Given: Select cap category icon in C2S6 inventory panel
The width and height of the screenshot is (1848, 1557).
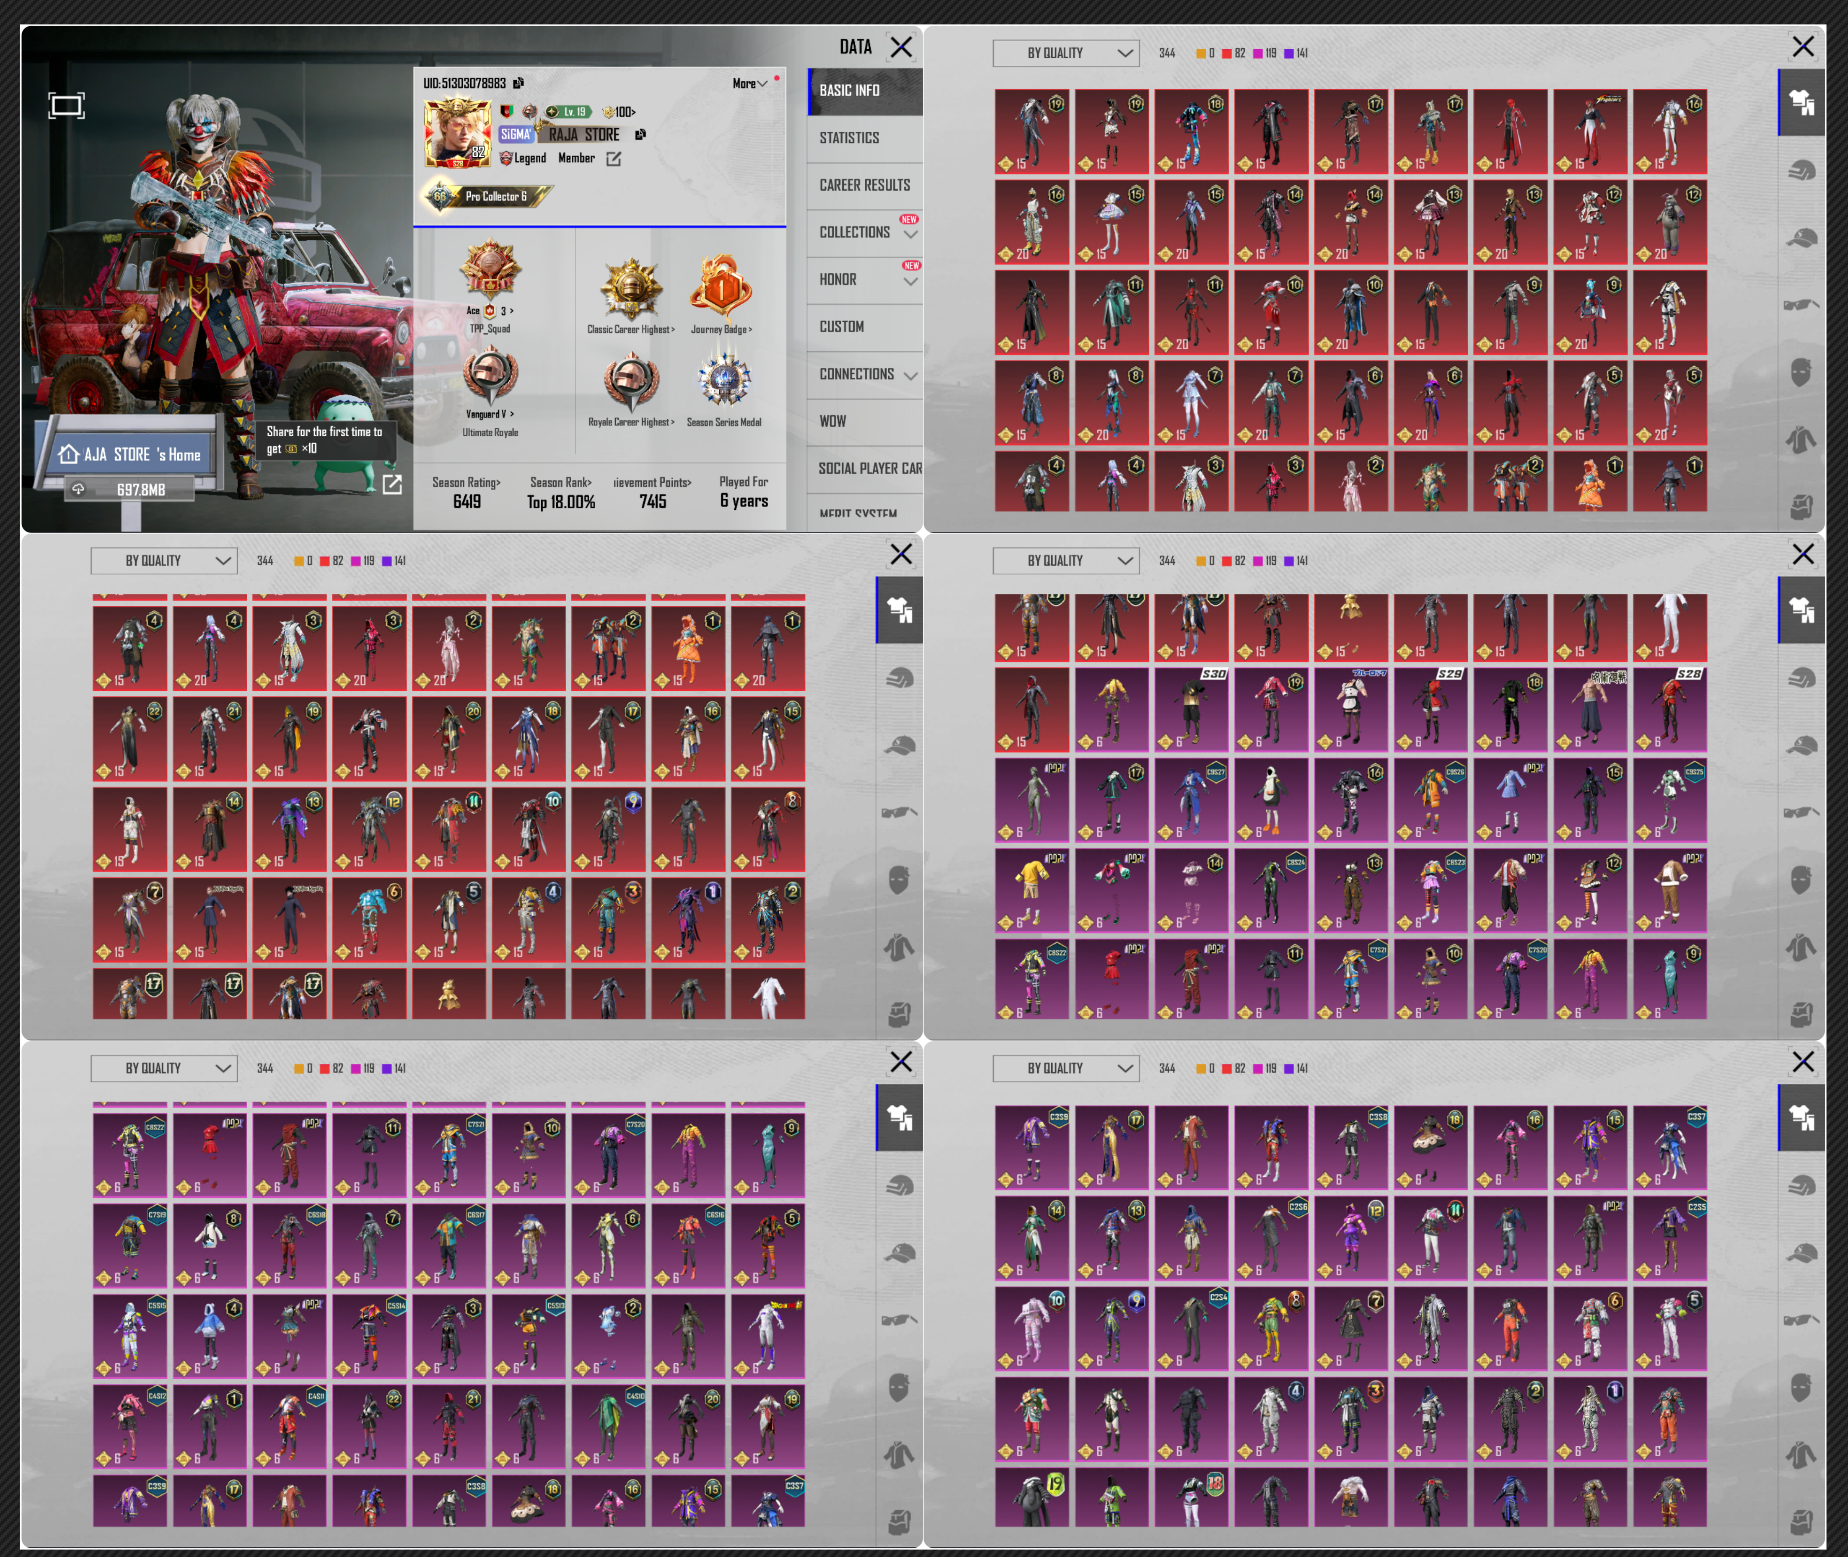Looking at the screenshot, I should (1801, 1254).
